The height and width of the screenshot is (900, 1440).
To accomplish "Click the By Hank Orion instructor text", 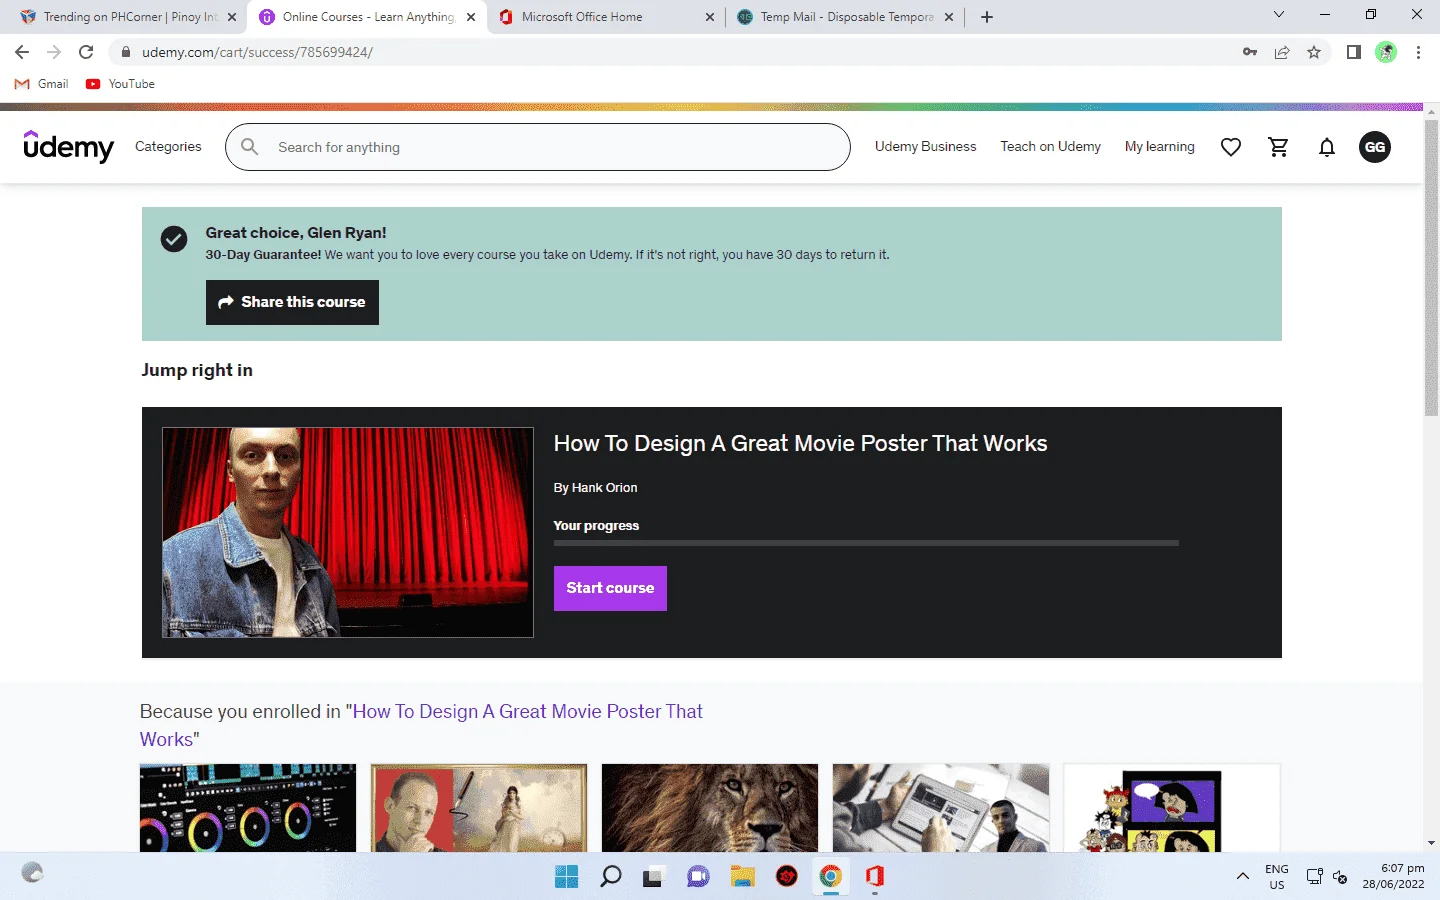I will pyautogui.click(x=595, y=488).
